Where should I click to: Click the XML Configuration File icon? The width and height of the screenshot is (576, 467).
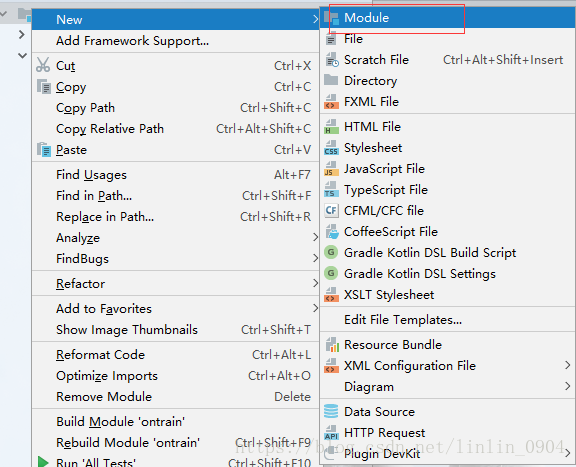(331, 366)
